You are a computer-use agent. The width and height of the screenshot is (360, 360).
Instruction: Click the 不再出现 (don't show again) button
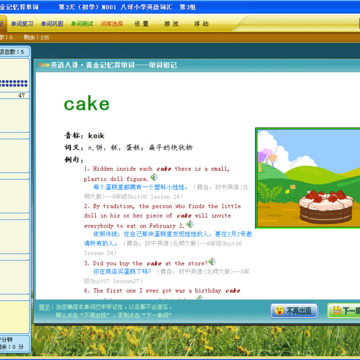pos(294,311)
